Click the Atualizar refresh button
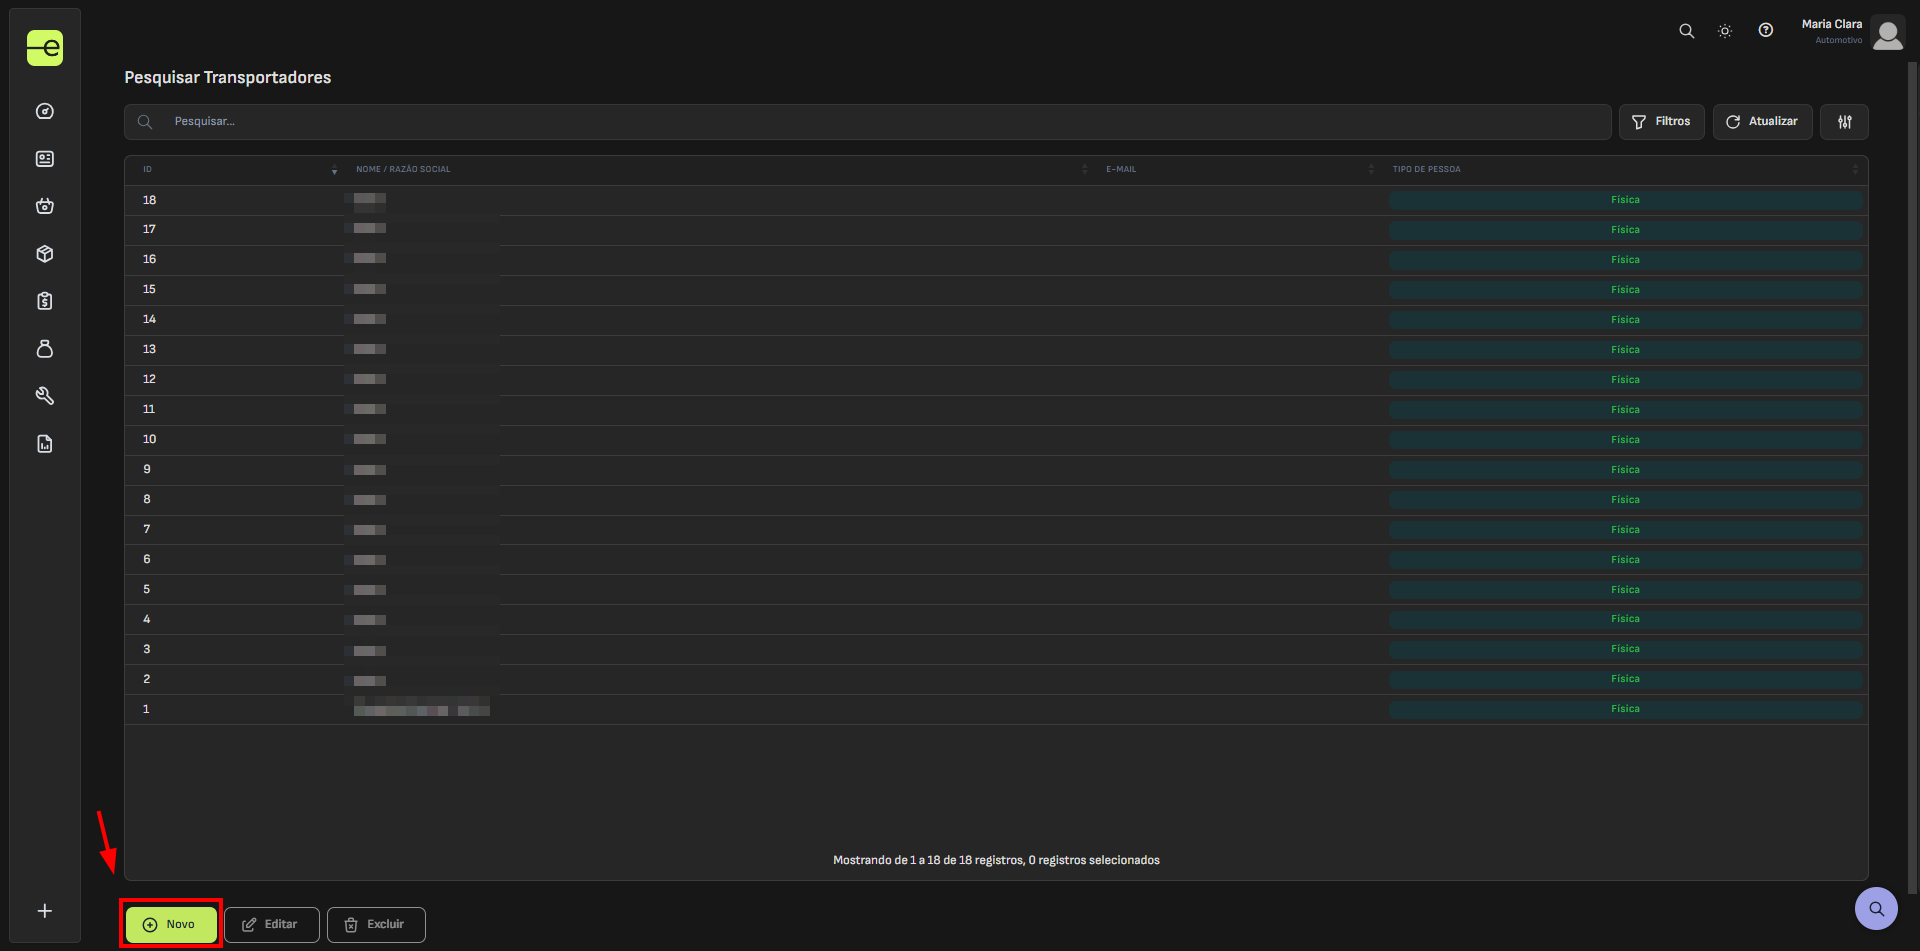The image size is (1920, 951). point(1762,122)
